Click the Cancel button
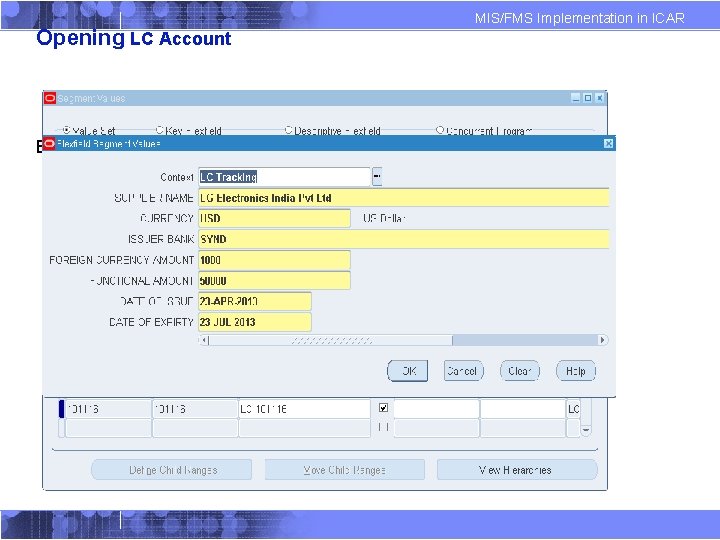Viewport: 720px width, 540px height. pyautogui.click(x=463, y=371)
